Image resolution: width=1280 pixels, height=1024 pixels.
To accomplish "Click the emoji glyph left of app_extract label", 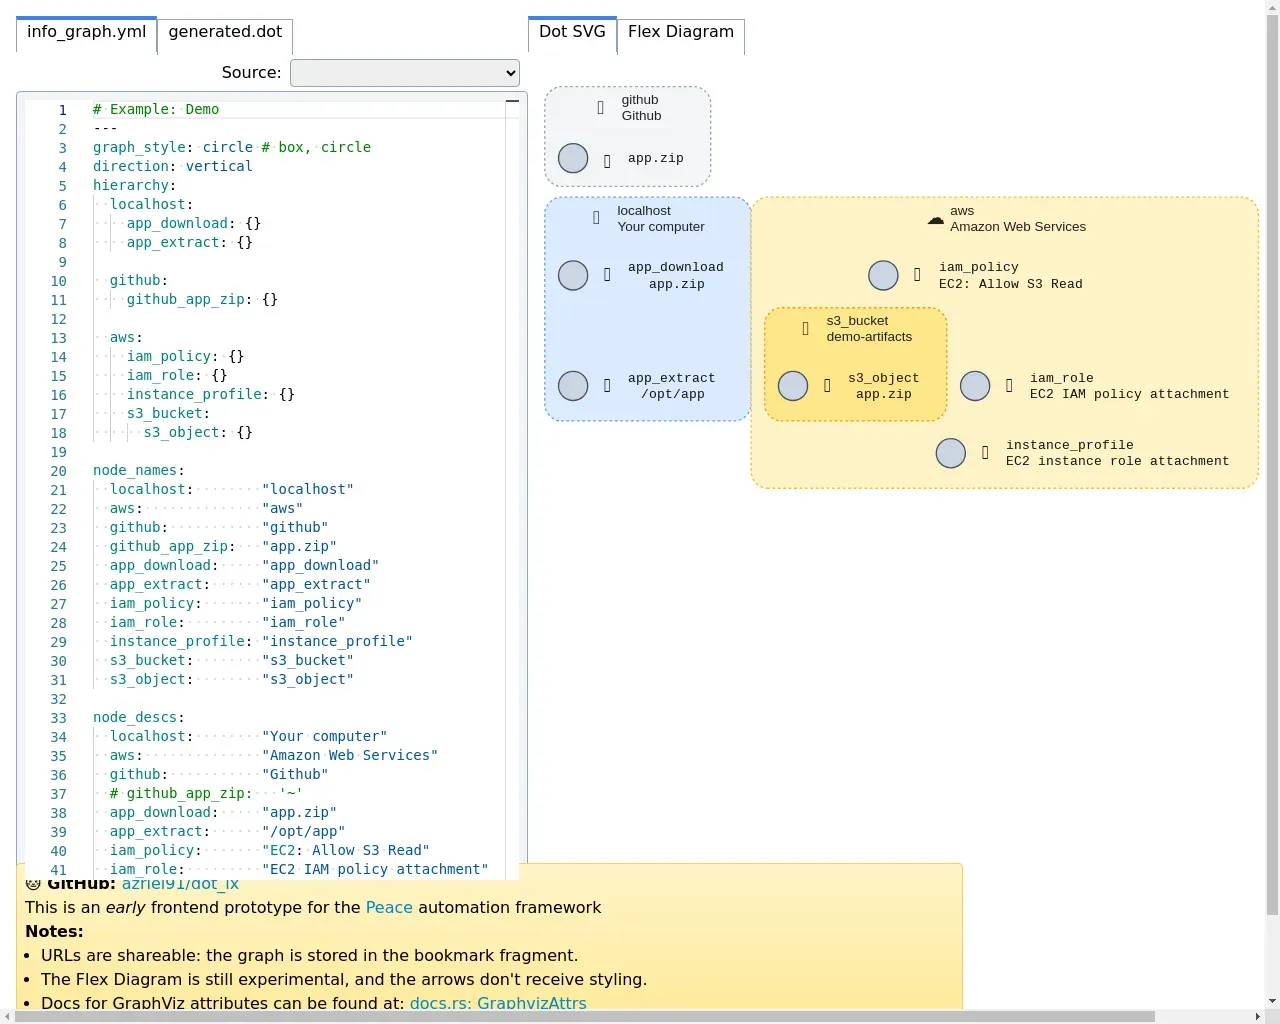I will point(607,385).
